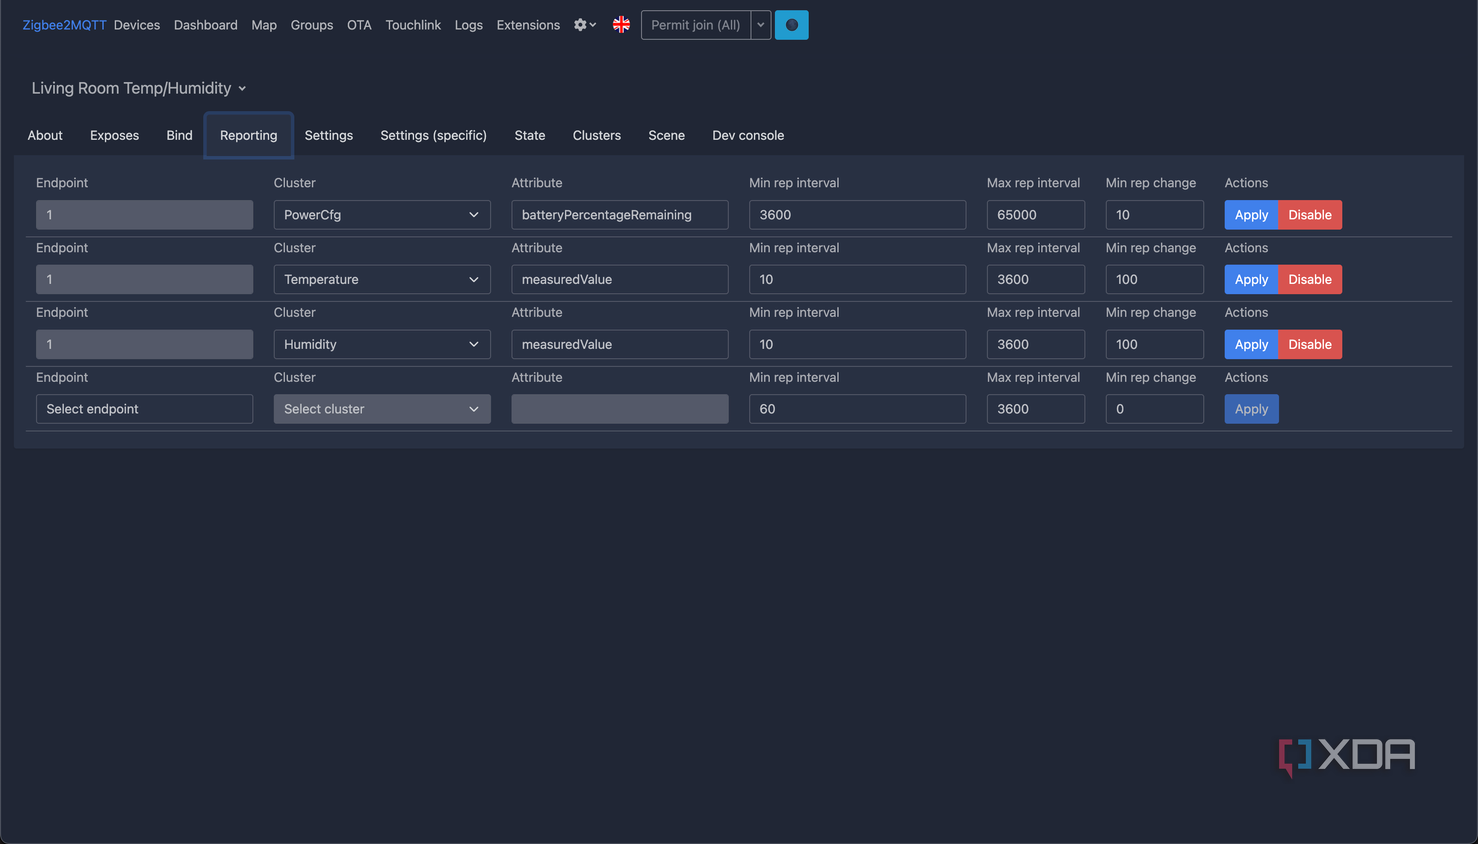Screen dimensions: 1478x844
Task: Go to Devices page
Action: (137, 25)
